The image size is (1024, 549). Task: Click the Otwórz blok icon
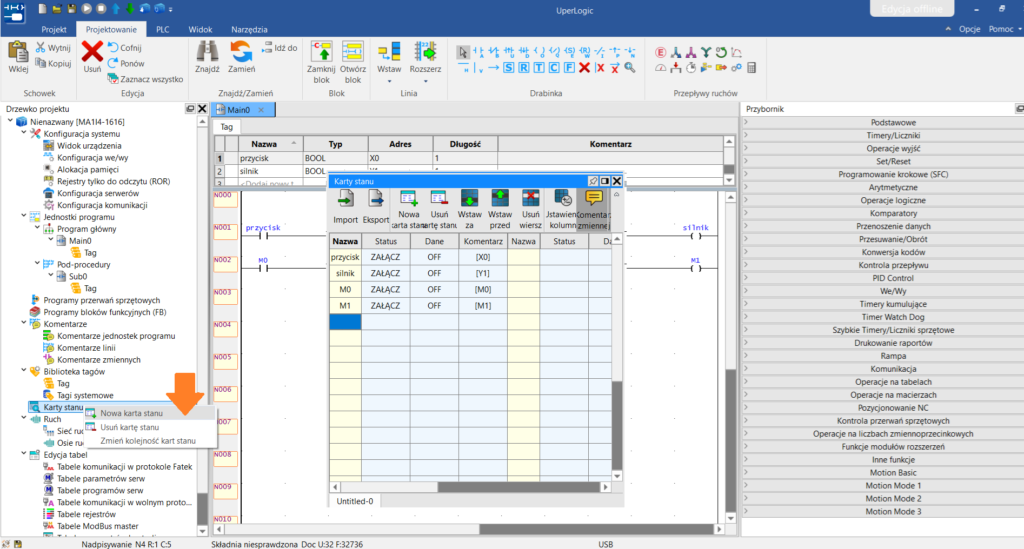(x=353, y=52)
